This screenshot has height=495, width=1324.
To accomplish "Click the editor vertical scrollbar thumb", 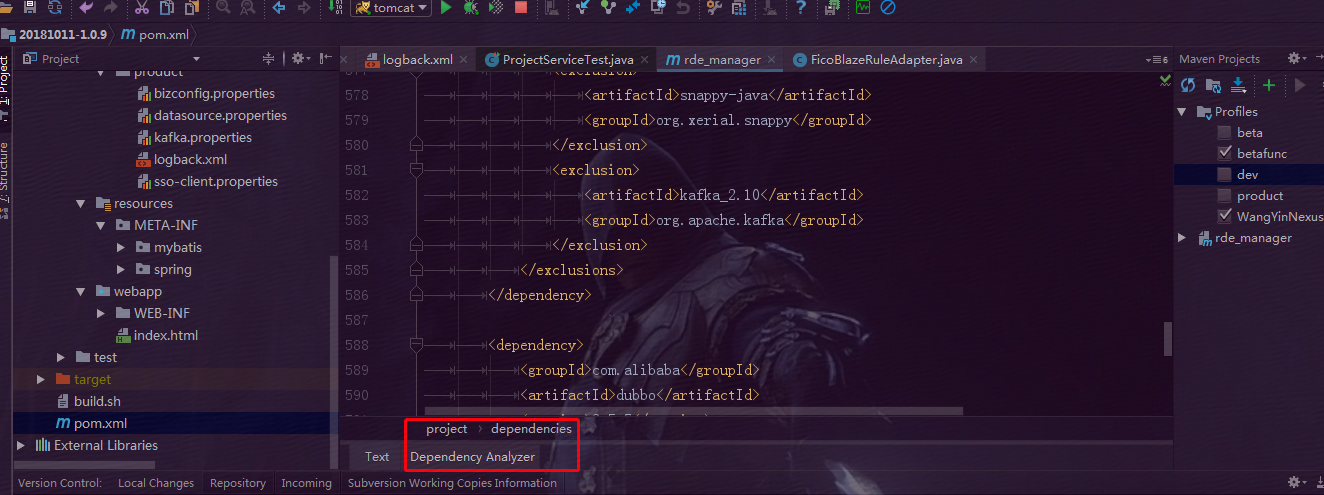I will pos(1168,338).
